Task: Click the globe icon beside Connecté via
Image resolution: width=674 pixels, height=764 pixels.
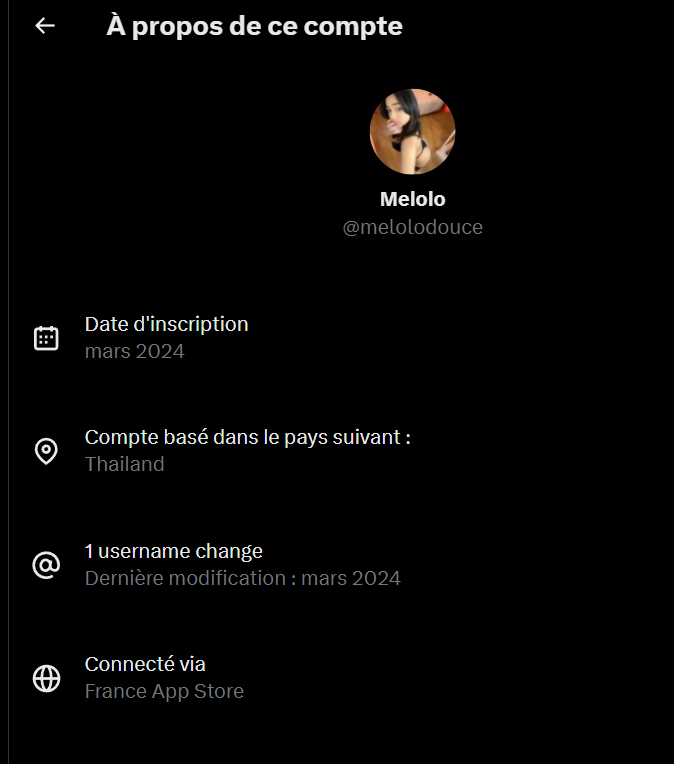Action: click(x=46, y=678)
